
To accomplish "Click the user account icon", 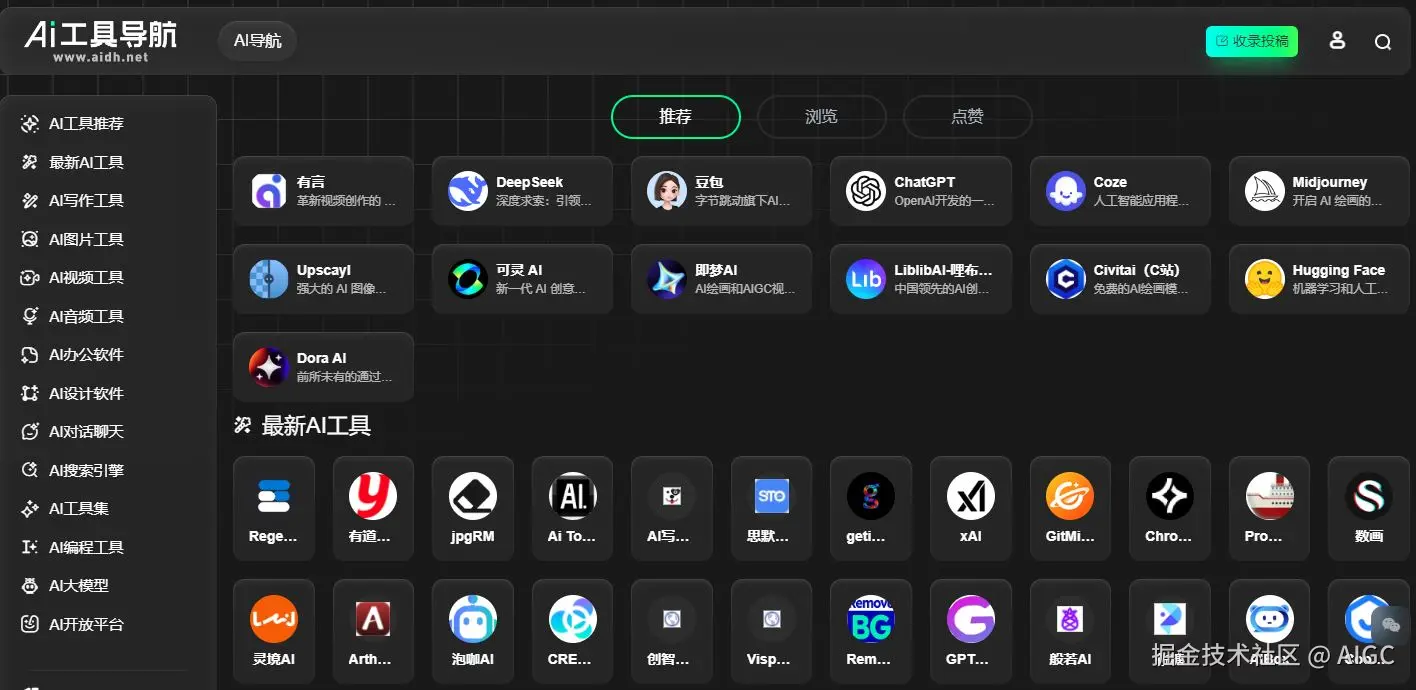I will click(x=1337, y=41).
